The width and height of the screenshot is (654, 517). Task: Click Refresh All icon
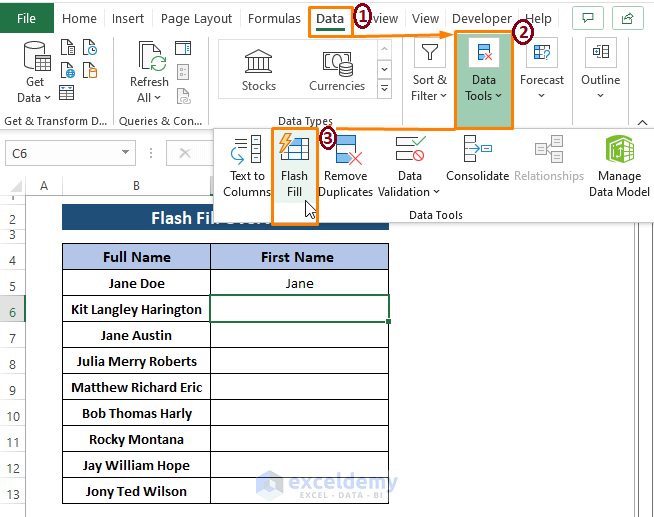149,72
